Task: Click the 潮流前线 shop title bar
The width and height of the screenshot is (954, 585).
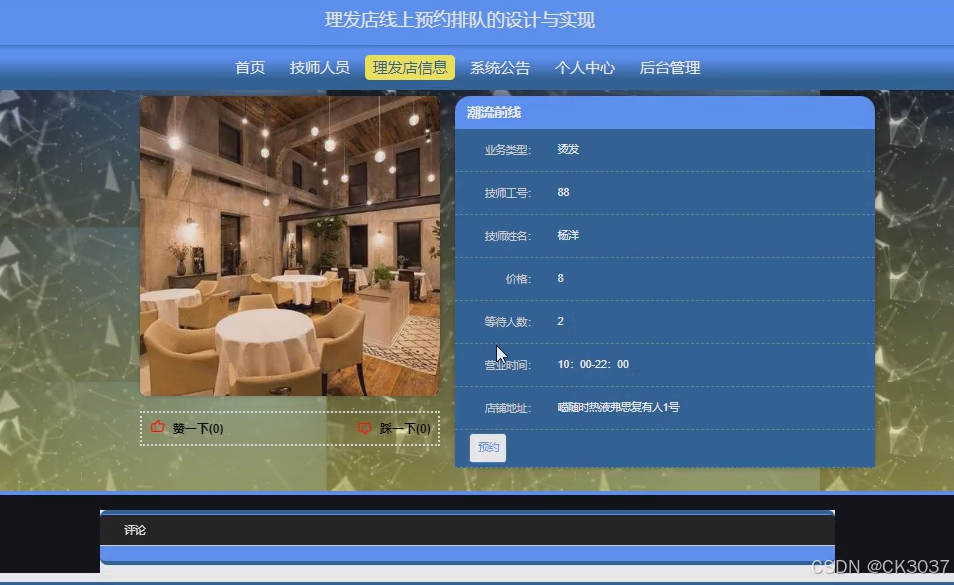Action: tap(663, 112)
